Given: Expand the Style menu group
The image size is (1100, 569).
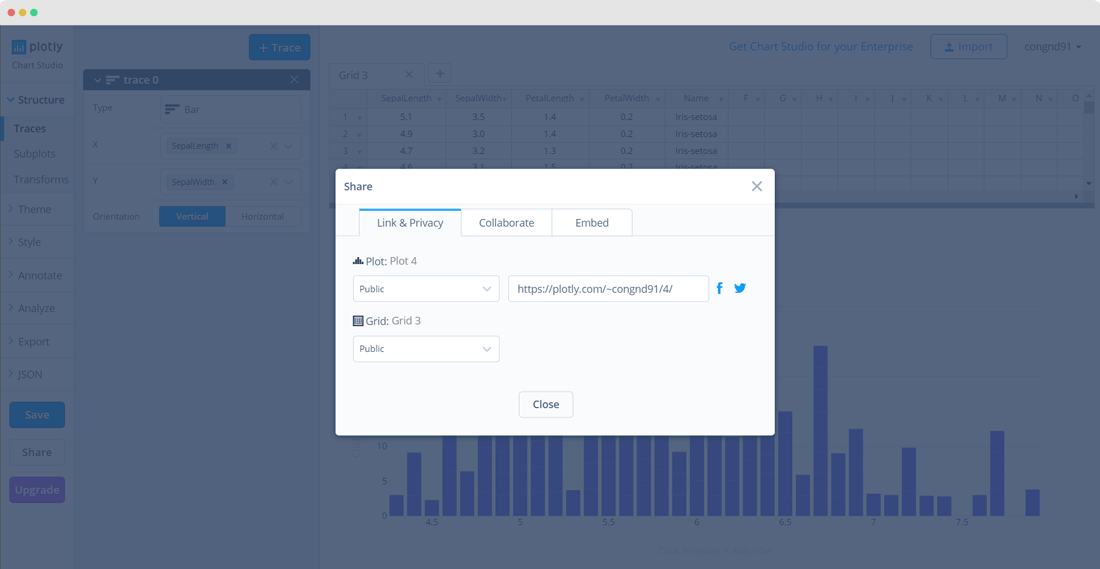Looking at the screenshot, I should click(36, 242).
